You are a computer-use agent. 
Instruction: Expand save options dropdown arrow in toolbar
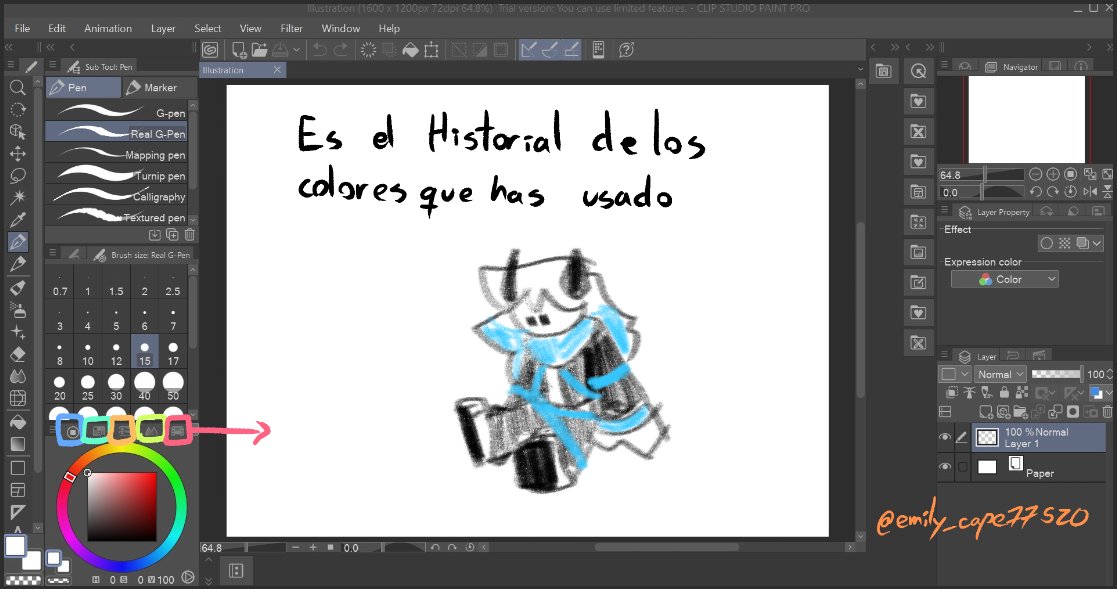tap(296, 50)
